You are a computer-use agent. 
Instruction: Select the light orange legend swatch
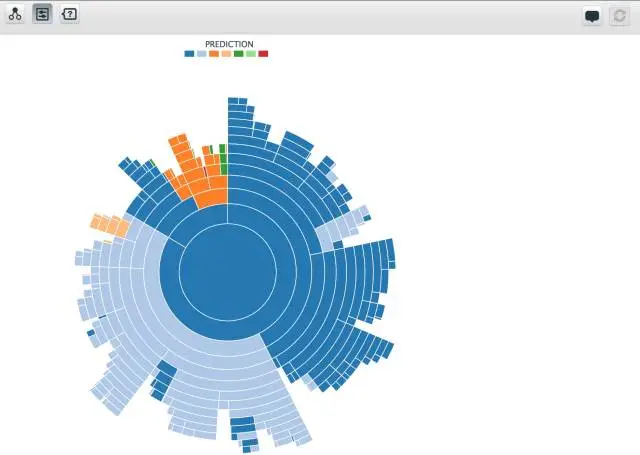coord(226,53)
